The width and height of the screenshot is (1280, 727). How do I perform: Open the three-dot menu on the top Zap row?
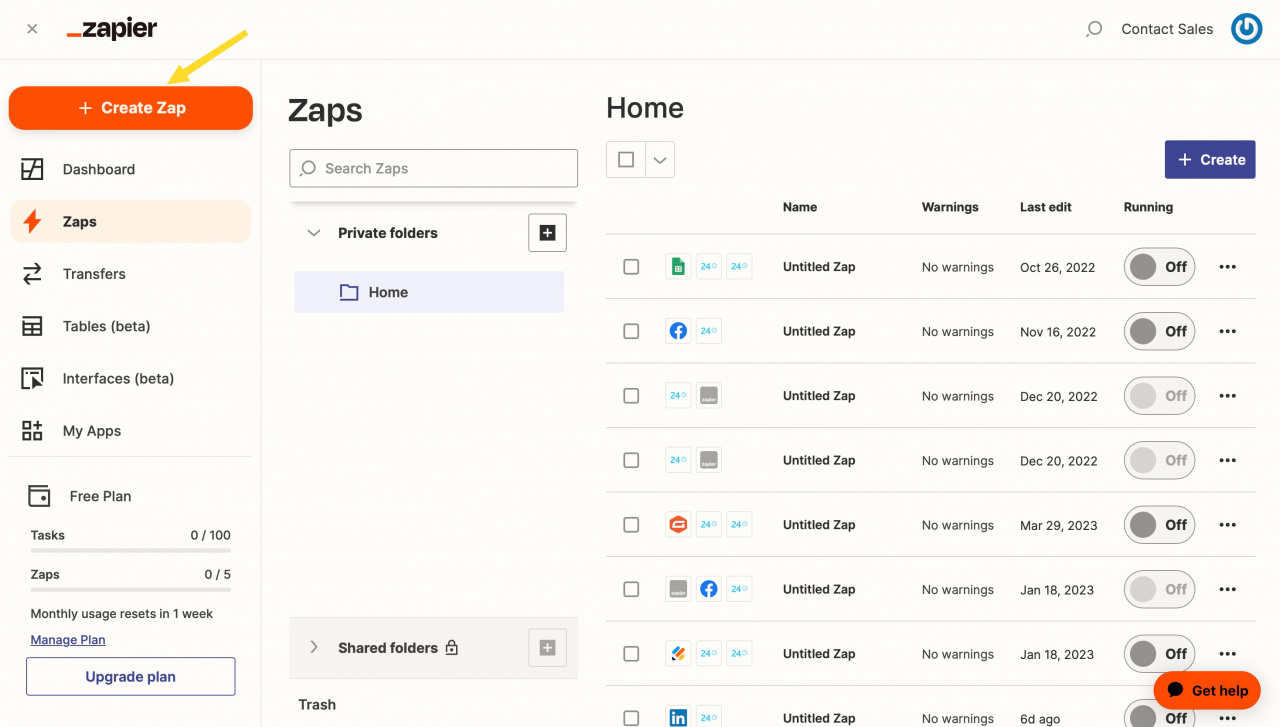1227,266
